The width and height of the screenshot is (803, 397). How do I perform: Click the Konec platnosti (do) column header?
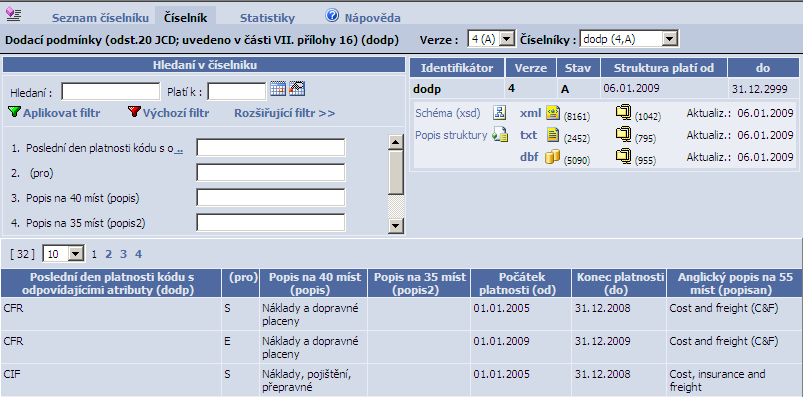(x=618, y=283)
